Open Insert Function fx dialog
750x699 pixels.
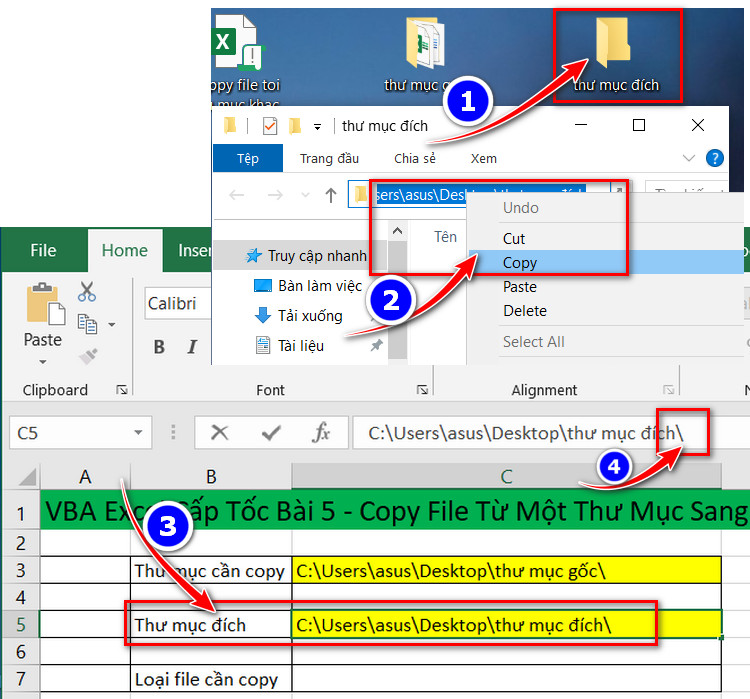pyautogui.click(x=321, y=433)
